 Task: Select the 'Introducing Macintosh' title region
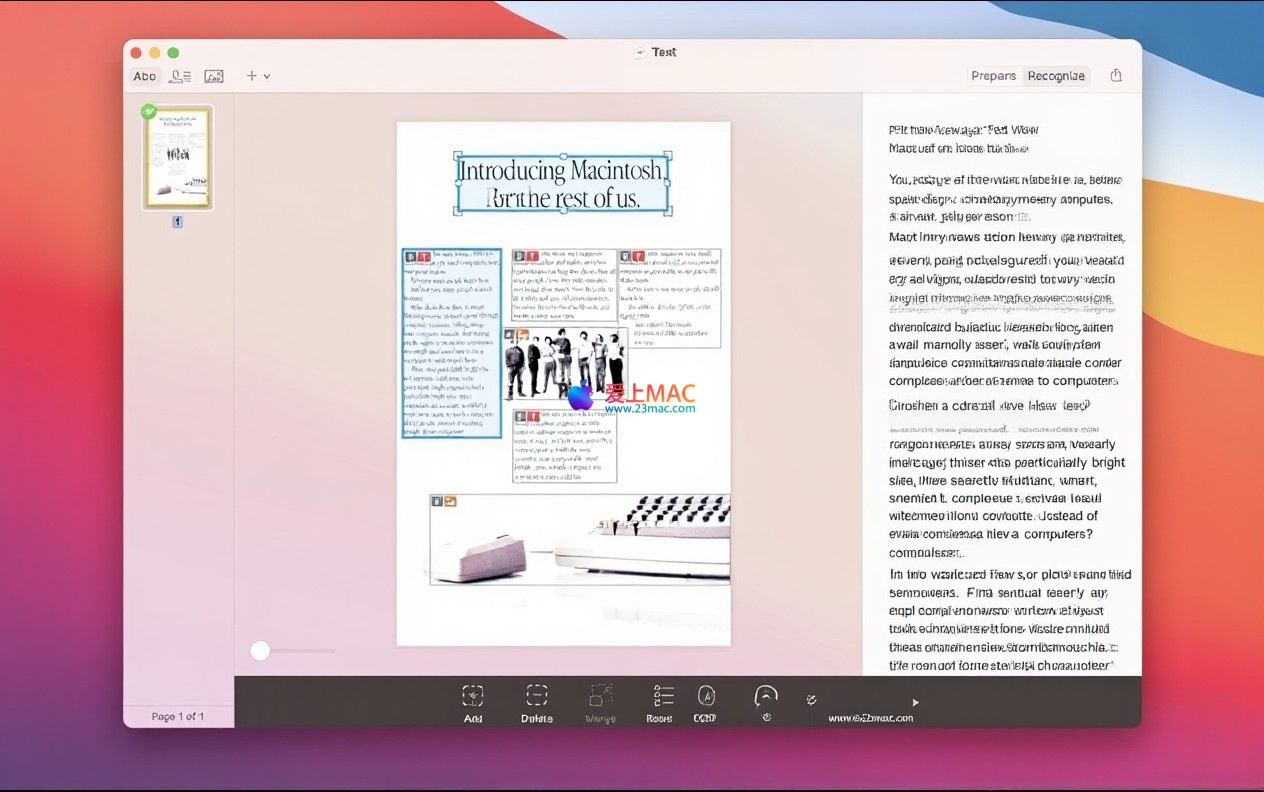tap(562, 184)
